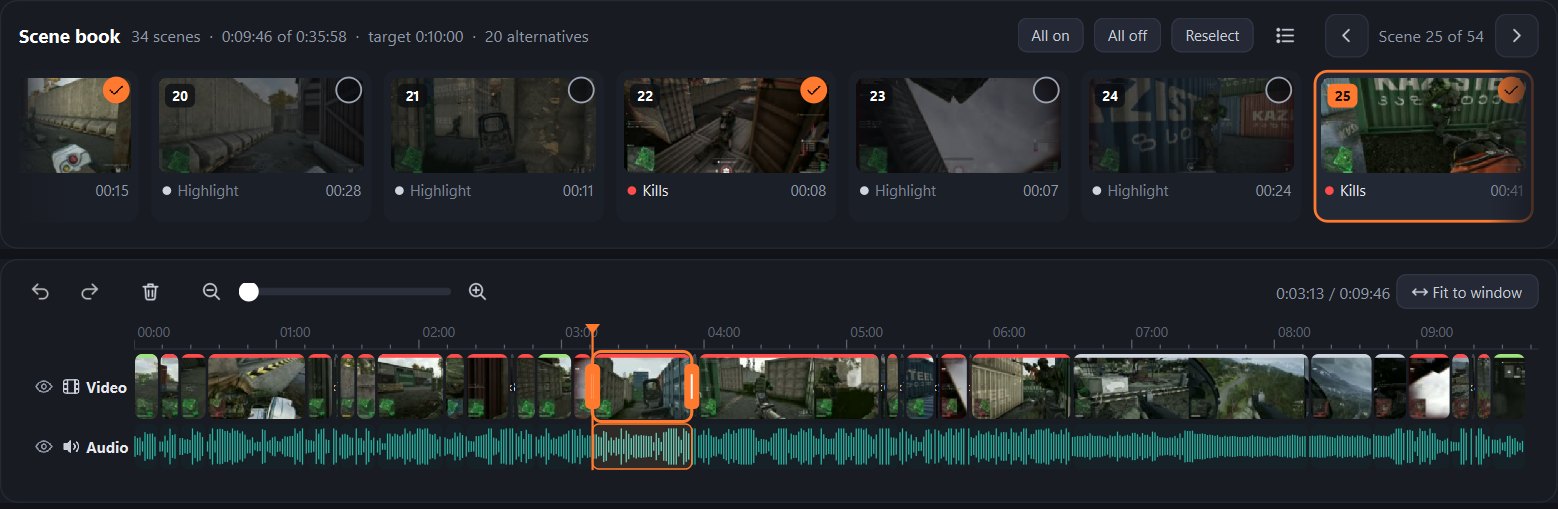Enable scene 23 selection circle
This screenshot has width=1558, height=509.
click(1046, 90)
